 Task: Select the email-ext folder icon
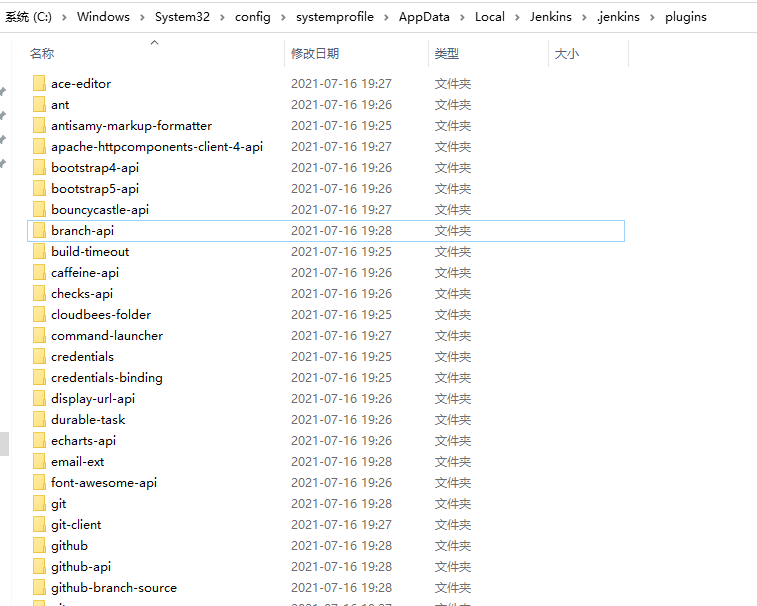coord(40,462)
